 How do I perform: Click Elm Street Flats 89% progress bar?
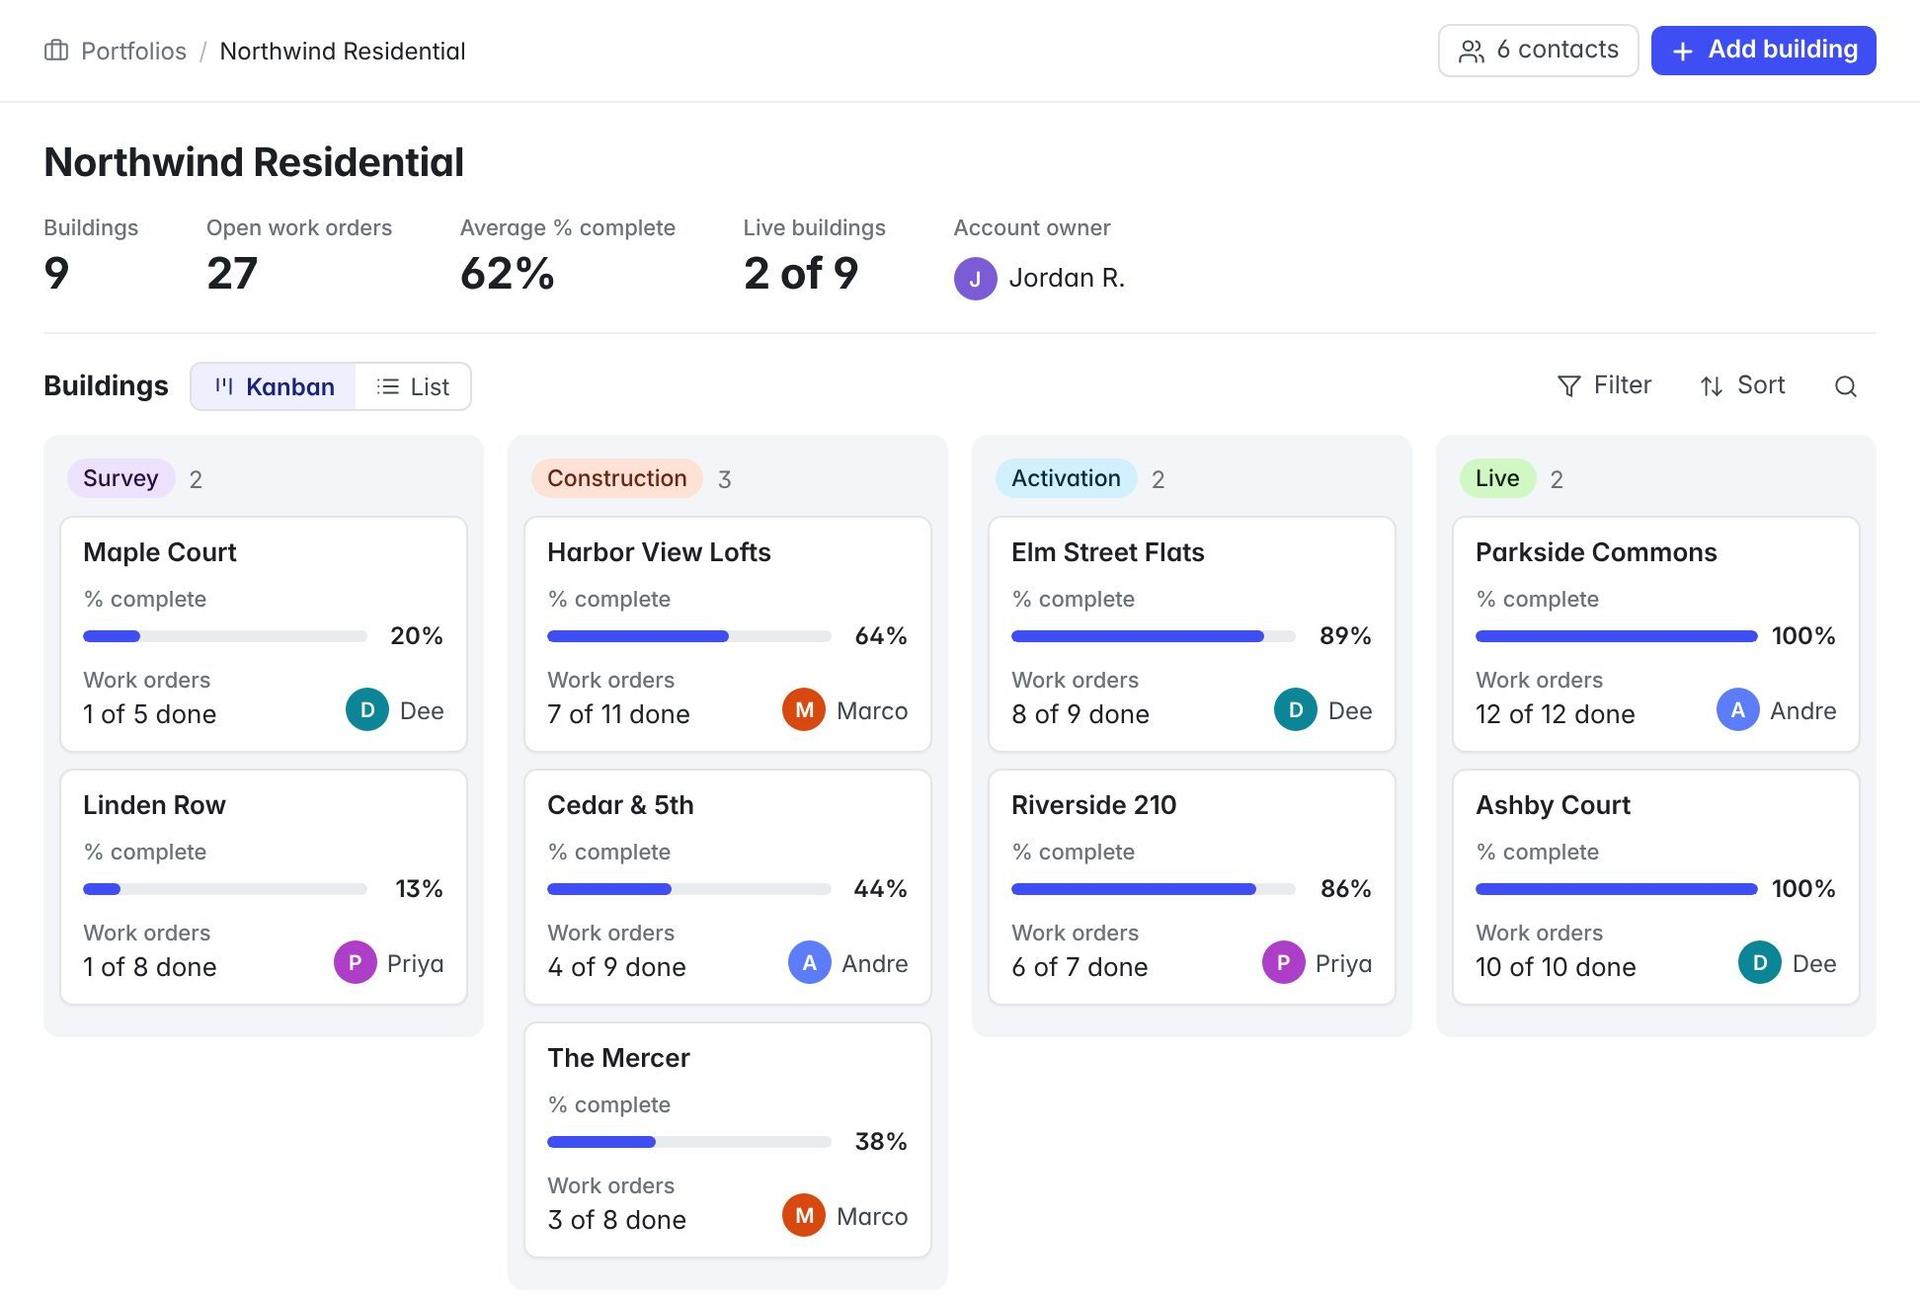click(1153, 636)
